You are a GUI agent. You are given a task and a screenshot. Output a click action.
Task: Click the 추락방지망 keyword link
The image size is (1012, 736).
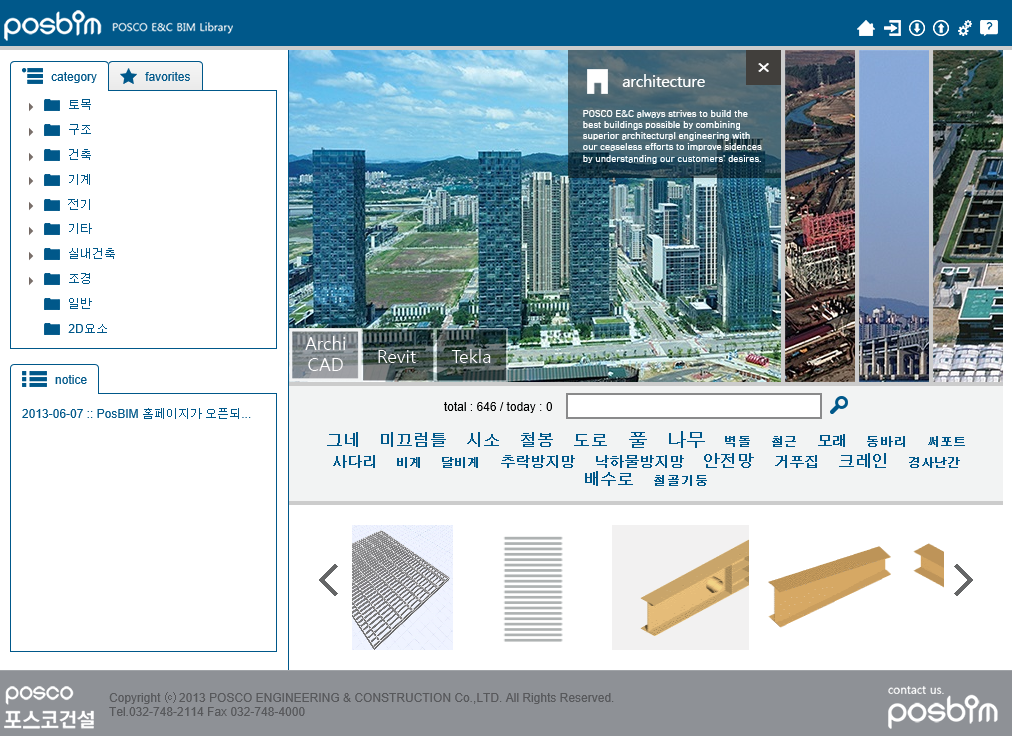[x=538, y=462]
